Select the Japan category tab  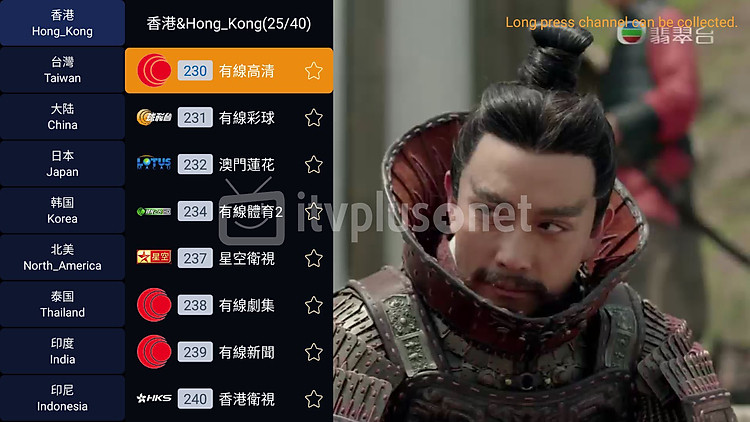point(62,164)
